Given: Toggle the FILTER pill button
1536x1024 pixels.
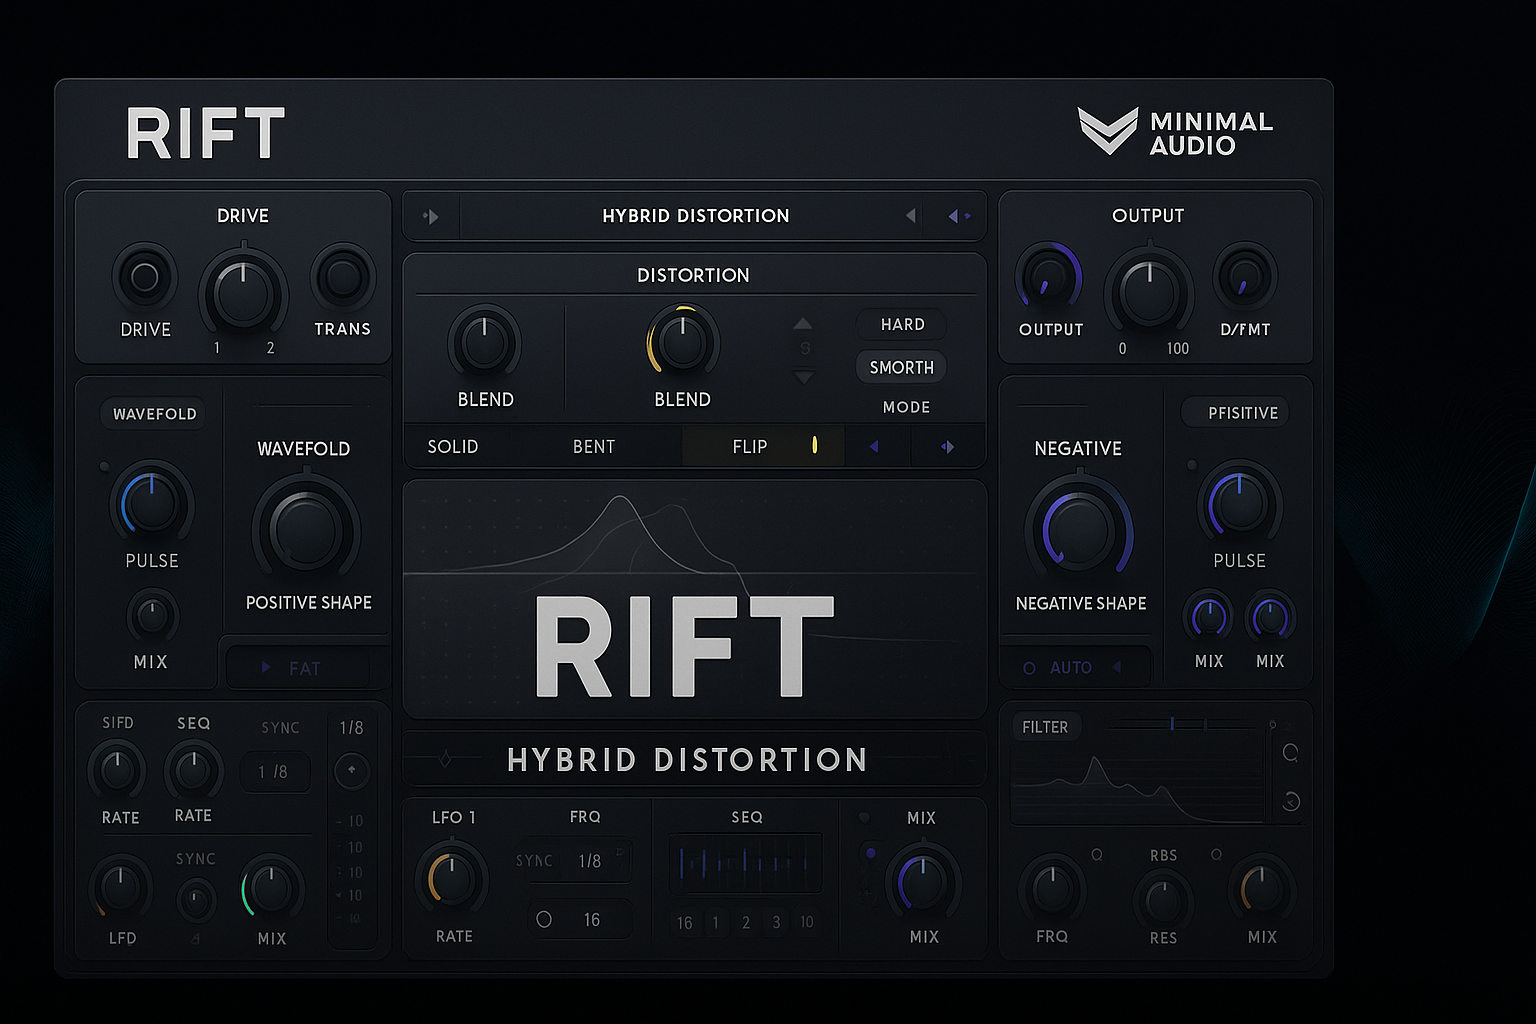Looking at the screenshot, I should [1045, 727].
